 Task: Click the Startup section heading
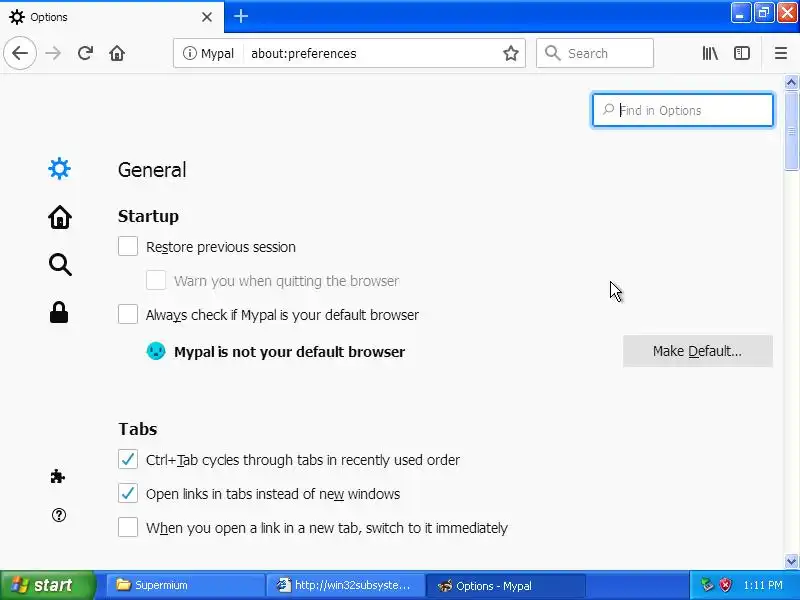148,216
